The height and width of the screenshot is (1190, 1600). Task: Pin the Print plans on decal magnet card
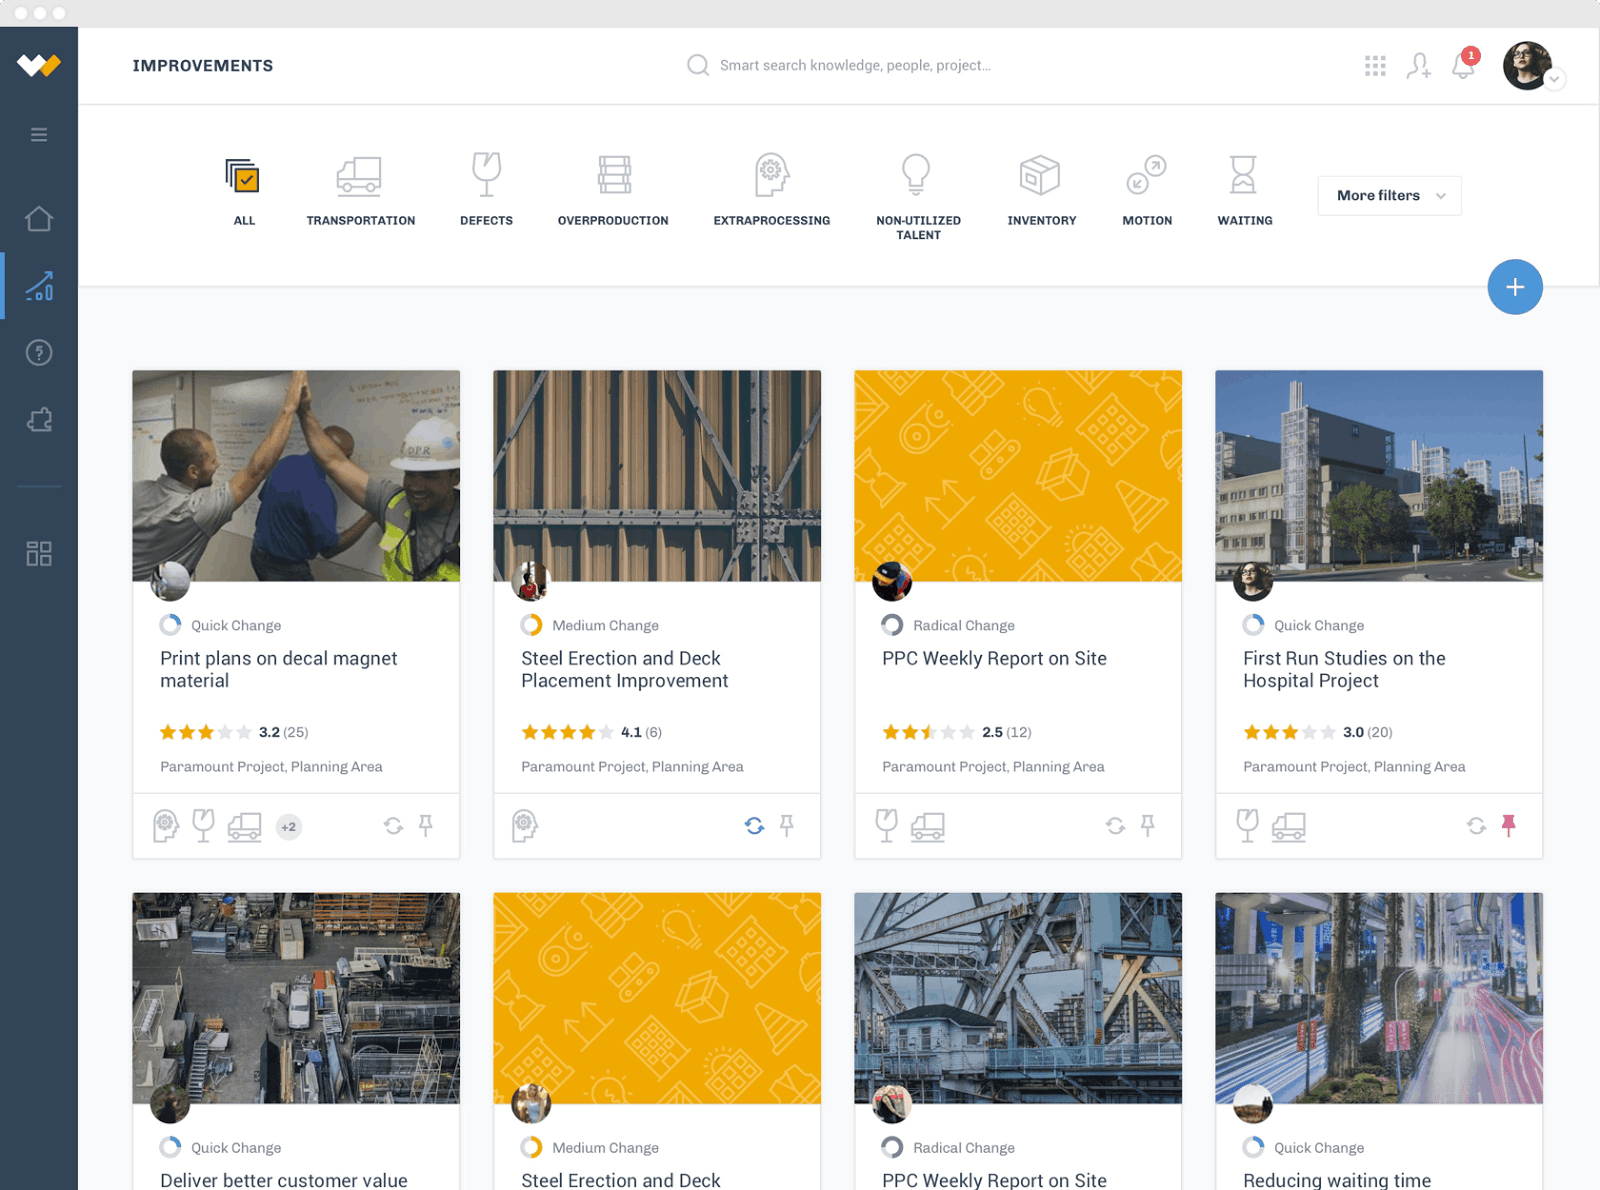[426, 826]
